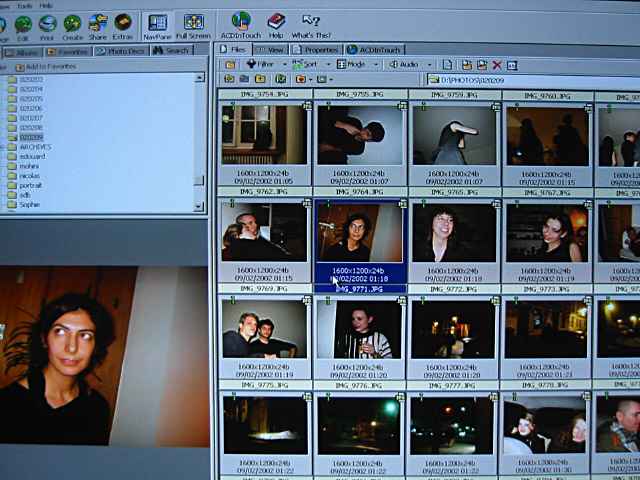
Task: Select the portrait folder
Action: [x=31, y=185]
